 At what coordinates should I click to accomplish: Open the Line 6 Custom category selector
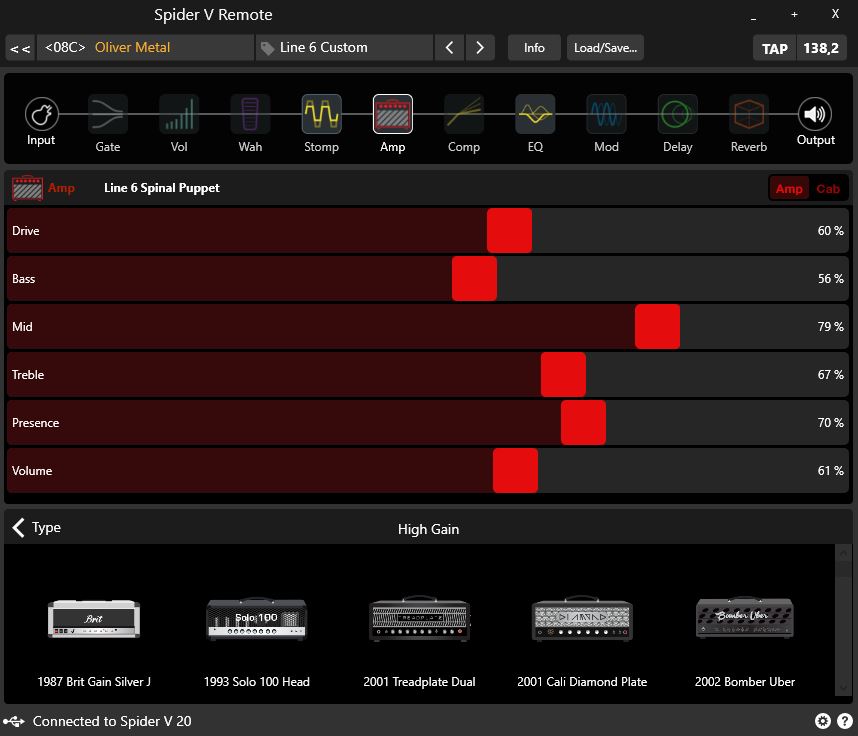click(x=345, y=48)
